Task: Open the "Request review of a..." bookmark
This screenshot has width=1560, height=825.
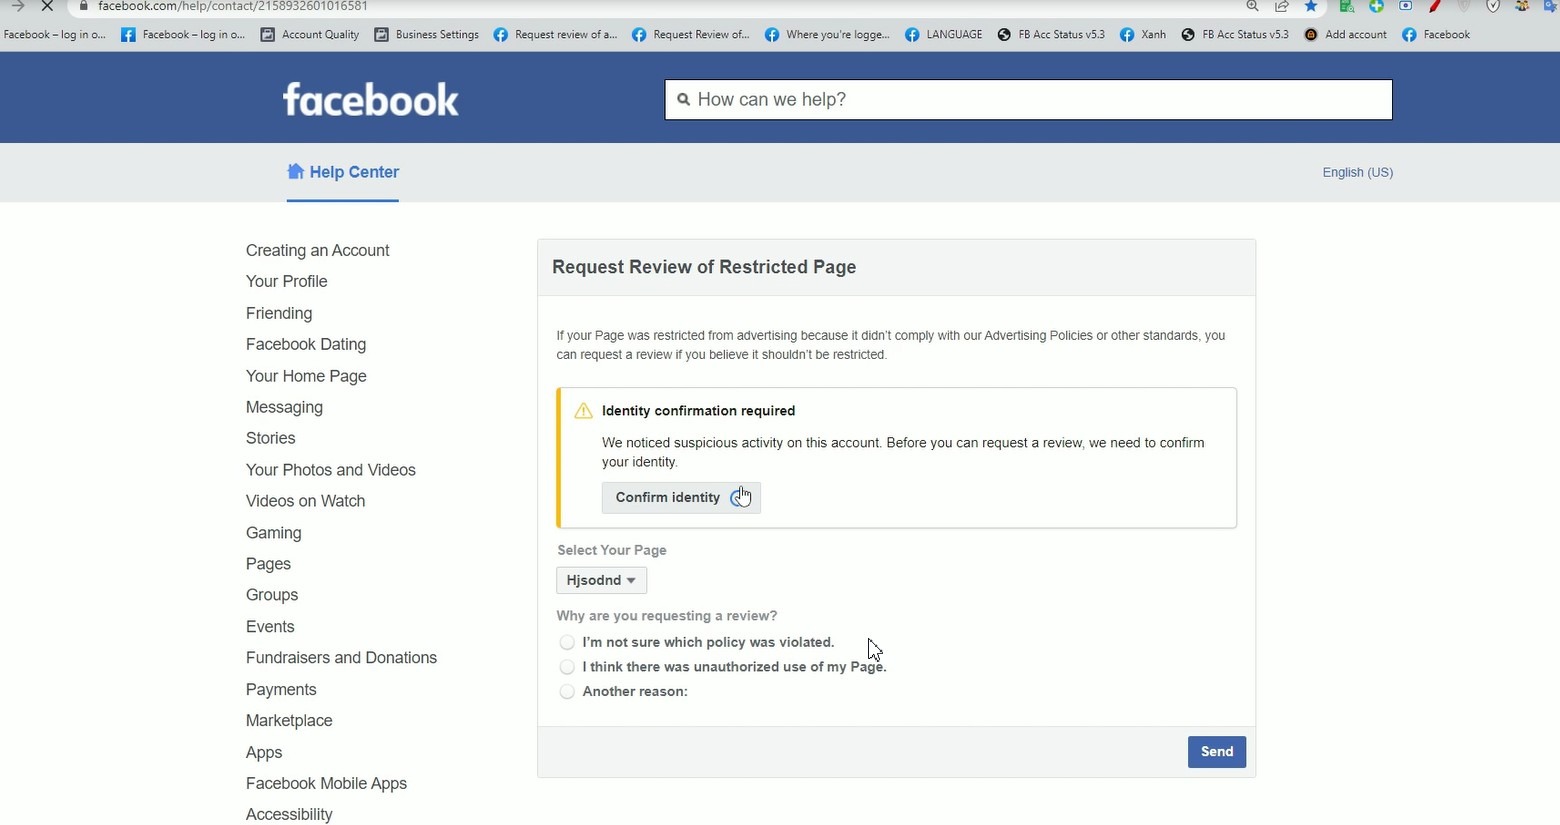Action: pyautogui.click(x=556, y=34)
